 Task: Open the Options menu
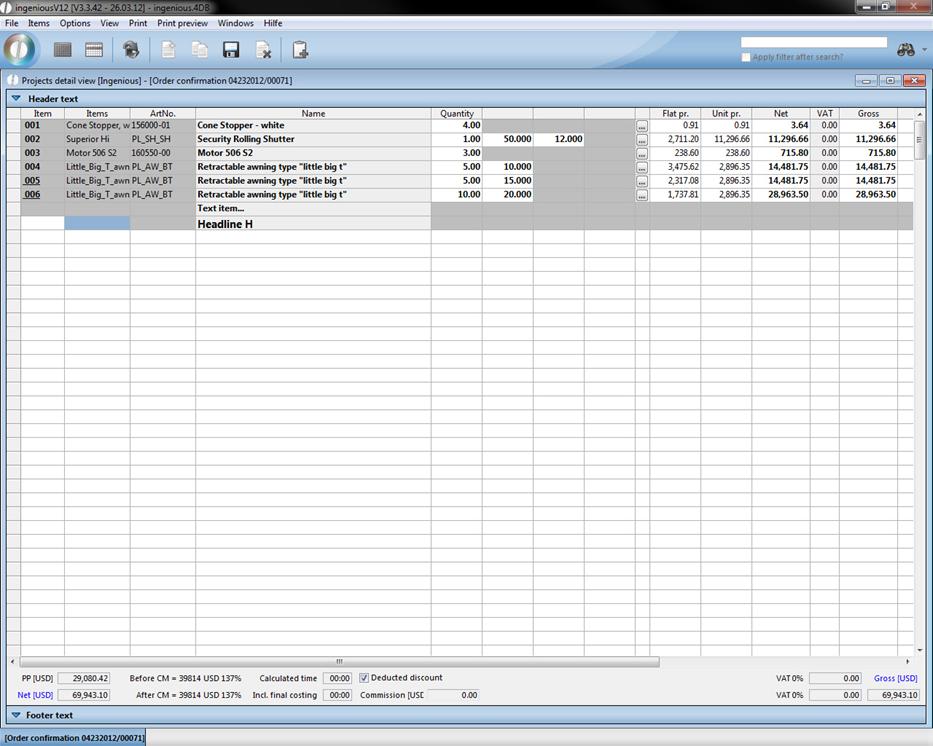[x=75, y=23]
